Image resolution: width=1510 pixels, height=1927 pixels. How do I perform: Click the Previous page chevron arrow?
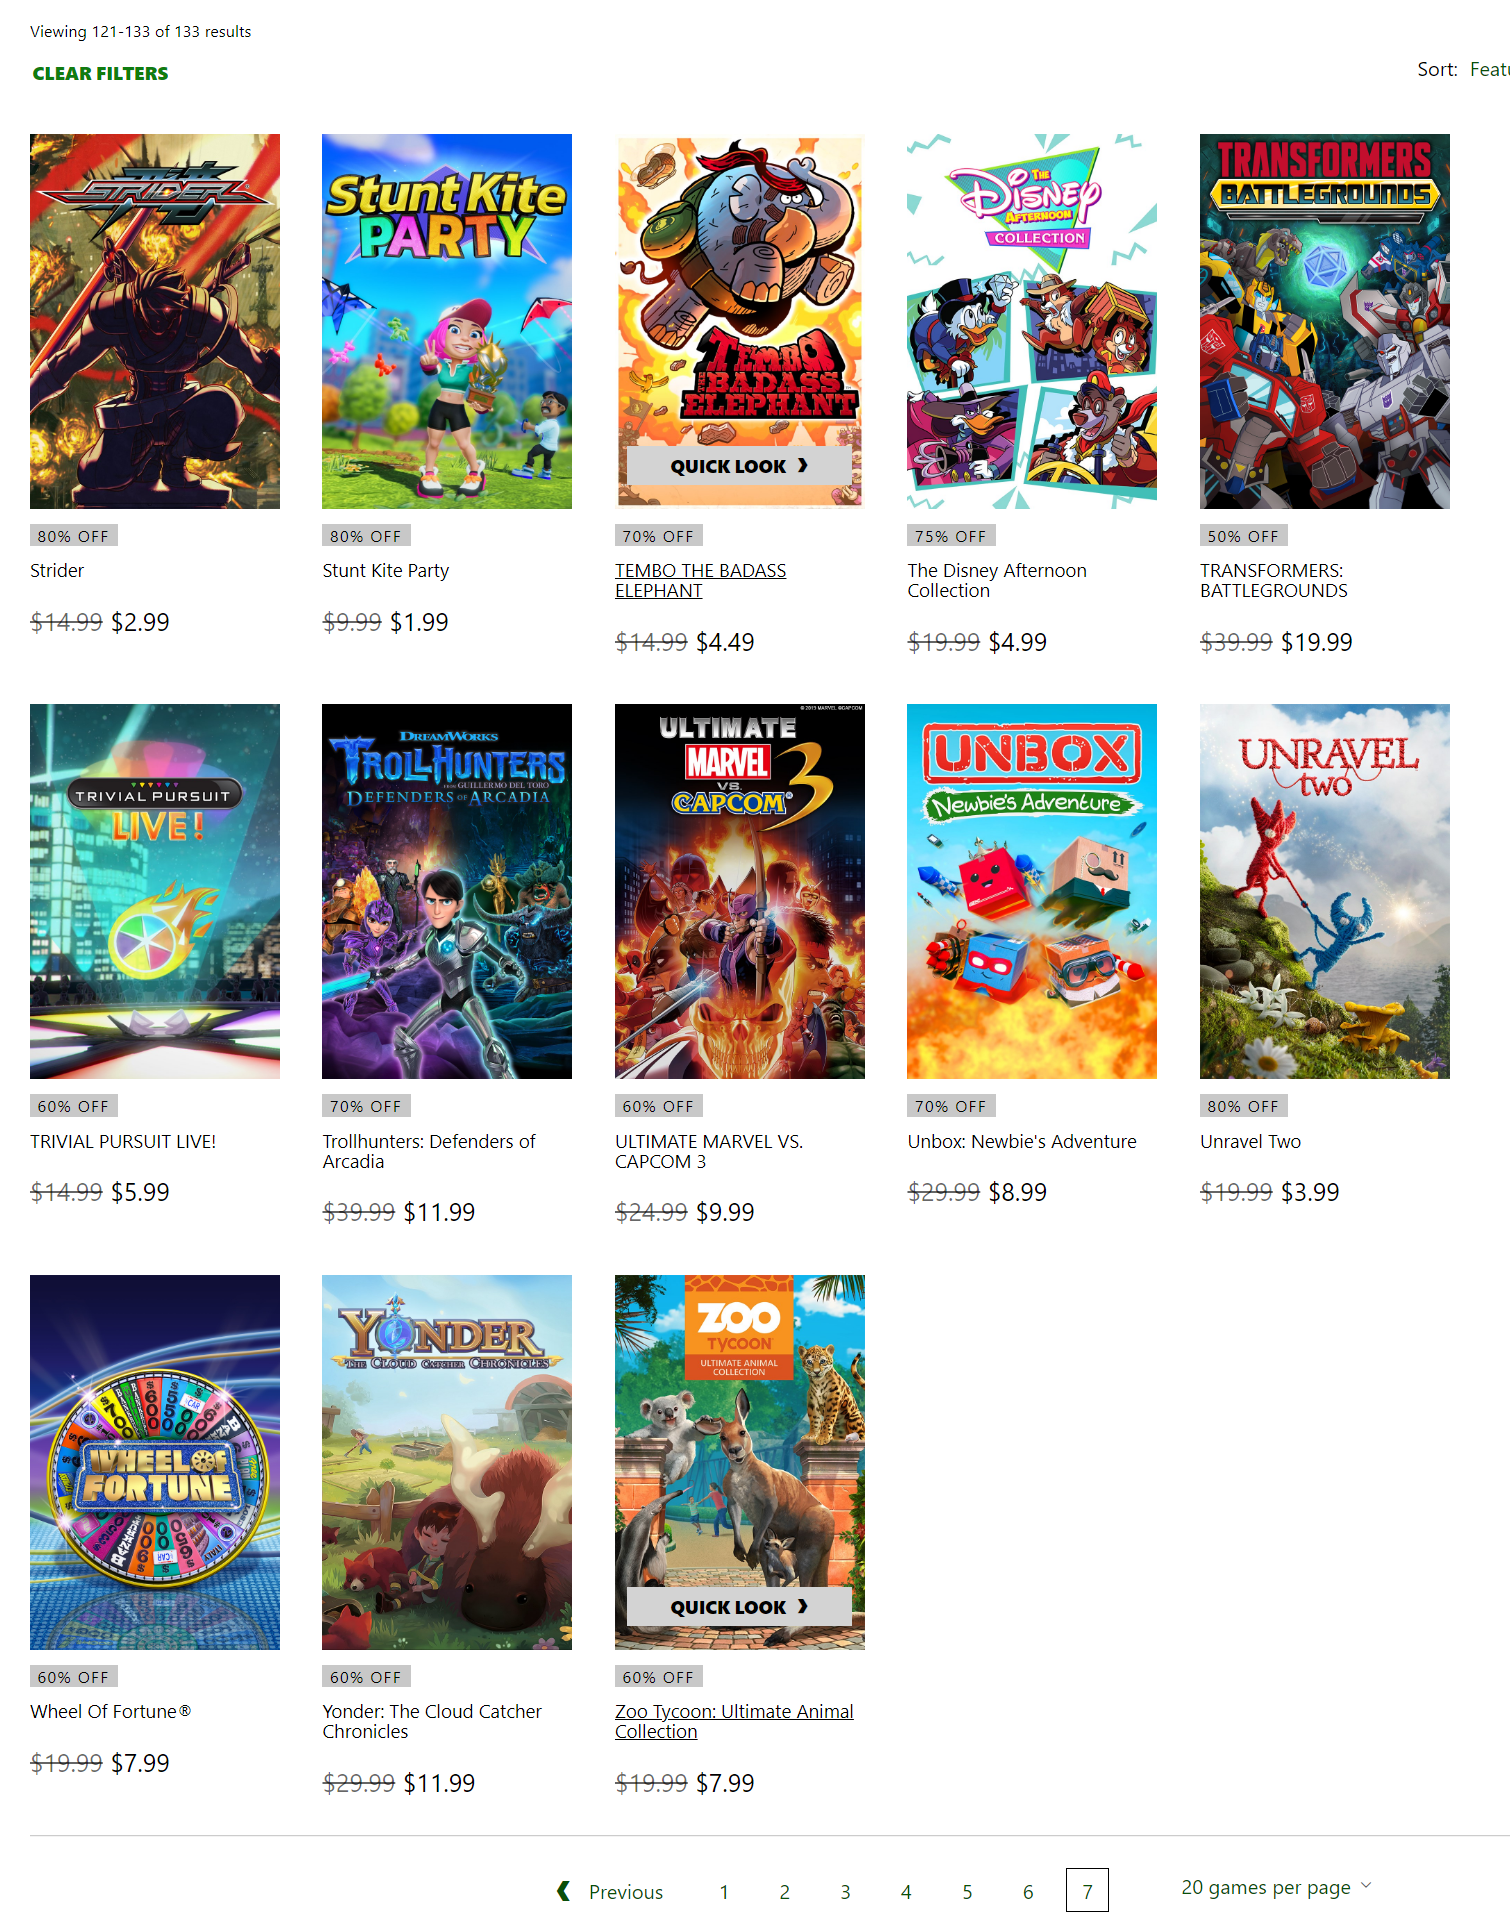coord(564,1891)
